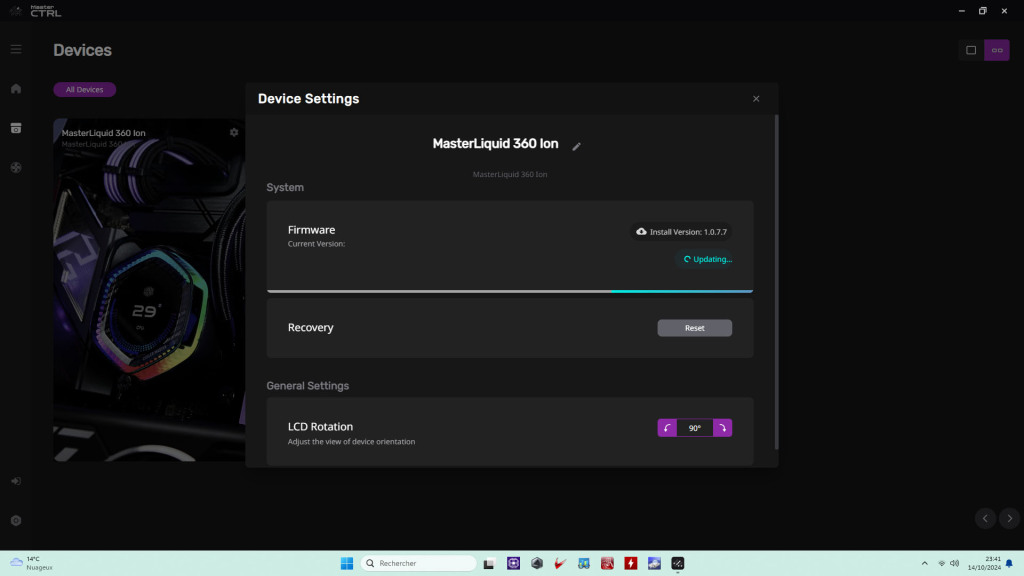Open the hamburger menu in the sidebar

click(x=16, y=50)
